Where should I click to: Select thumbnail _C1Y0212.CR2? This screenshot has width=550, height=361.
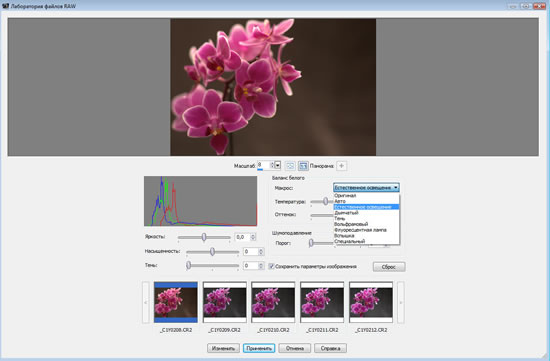371,302
